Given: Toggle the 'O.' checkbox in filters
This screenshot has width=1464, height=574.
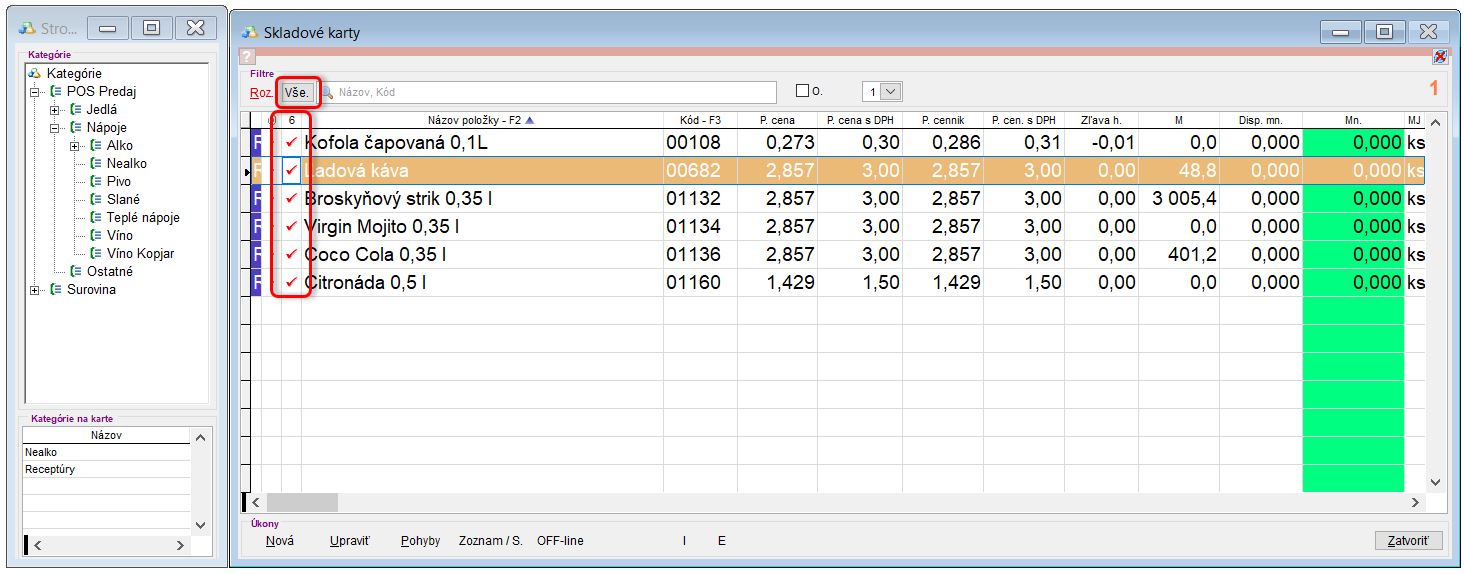Looking at the screenshot, I should (802, 92).
